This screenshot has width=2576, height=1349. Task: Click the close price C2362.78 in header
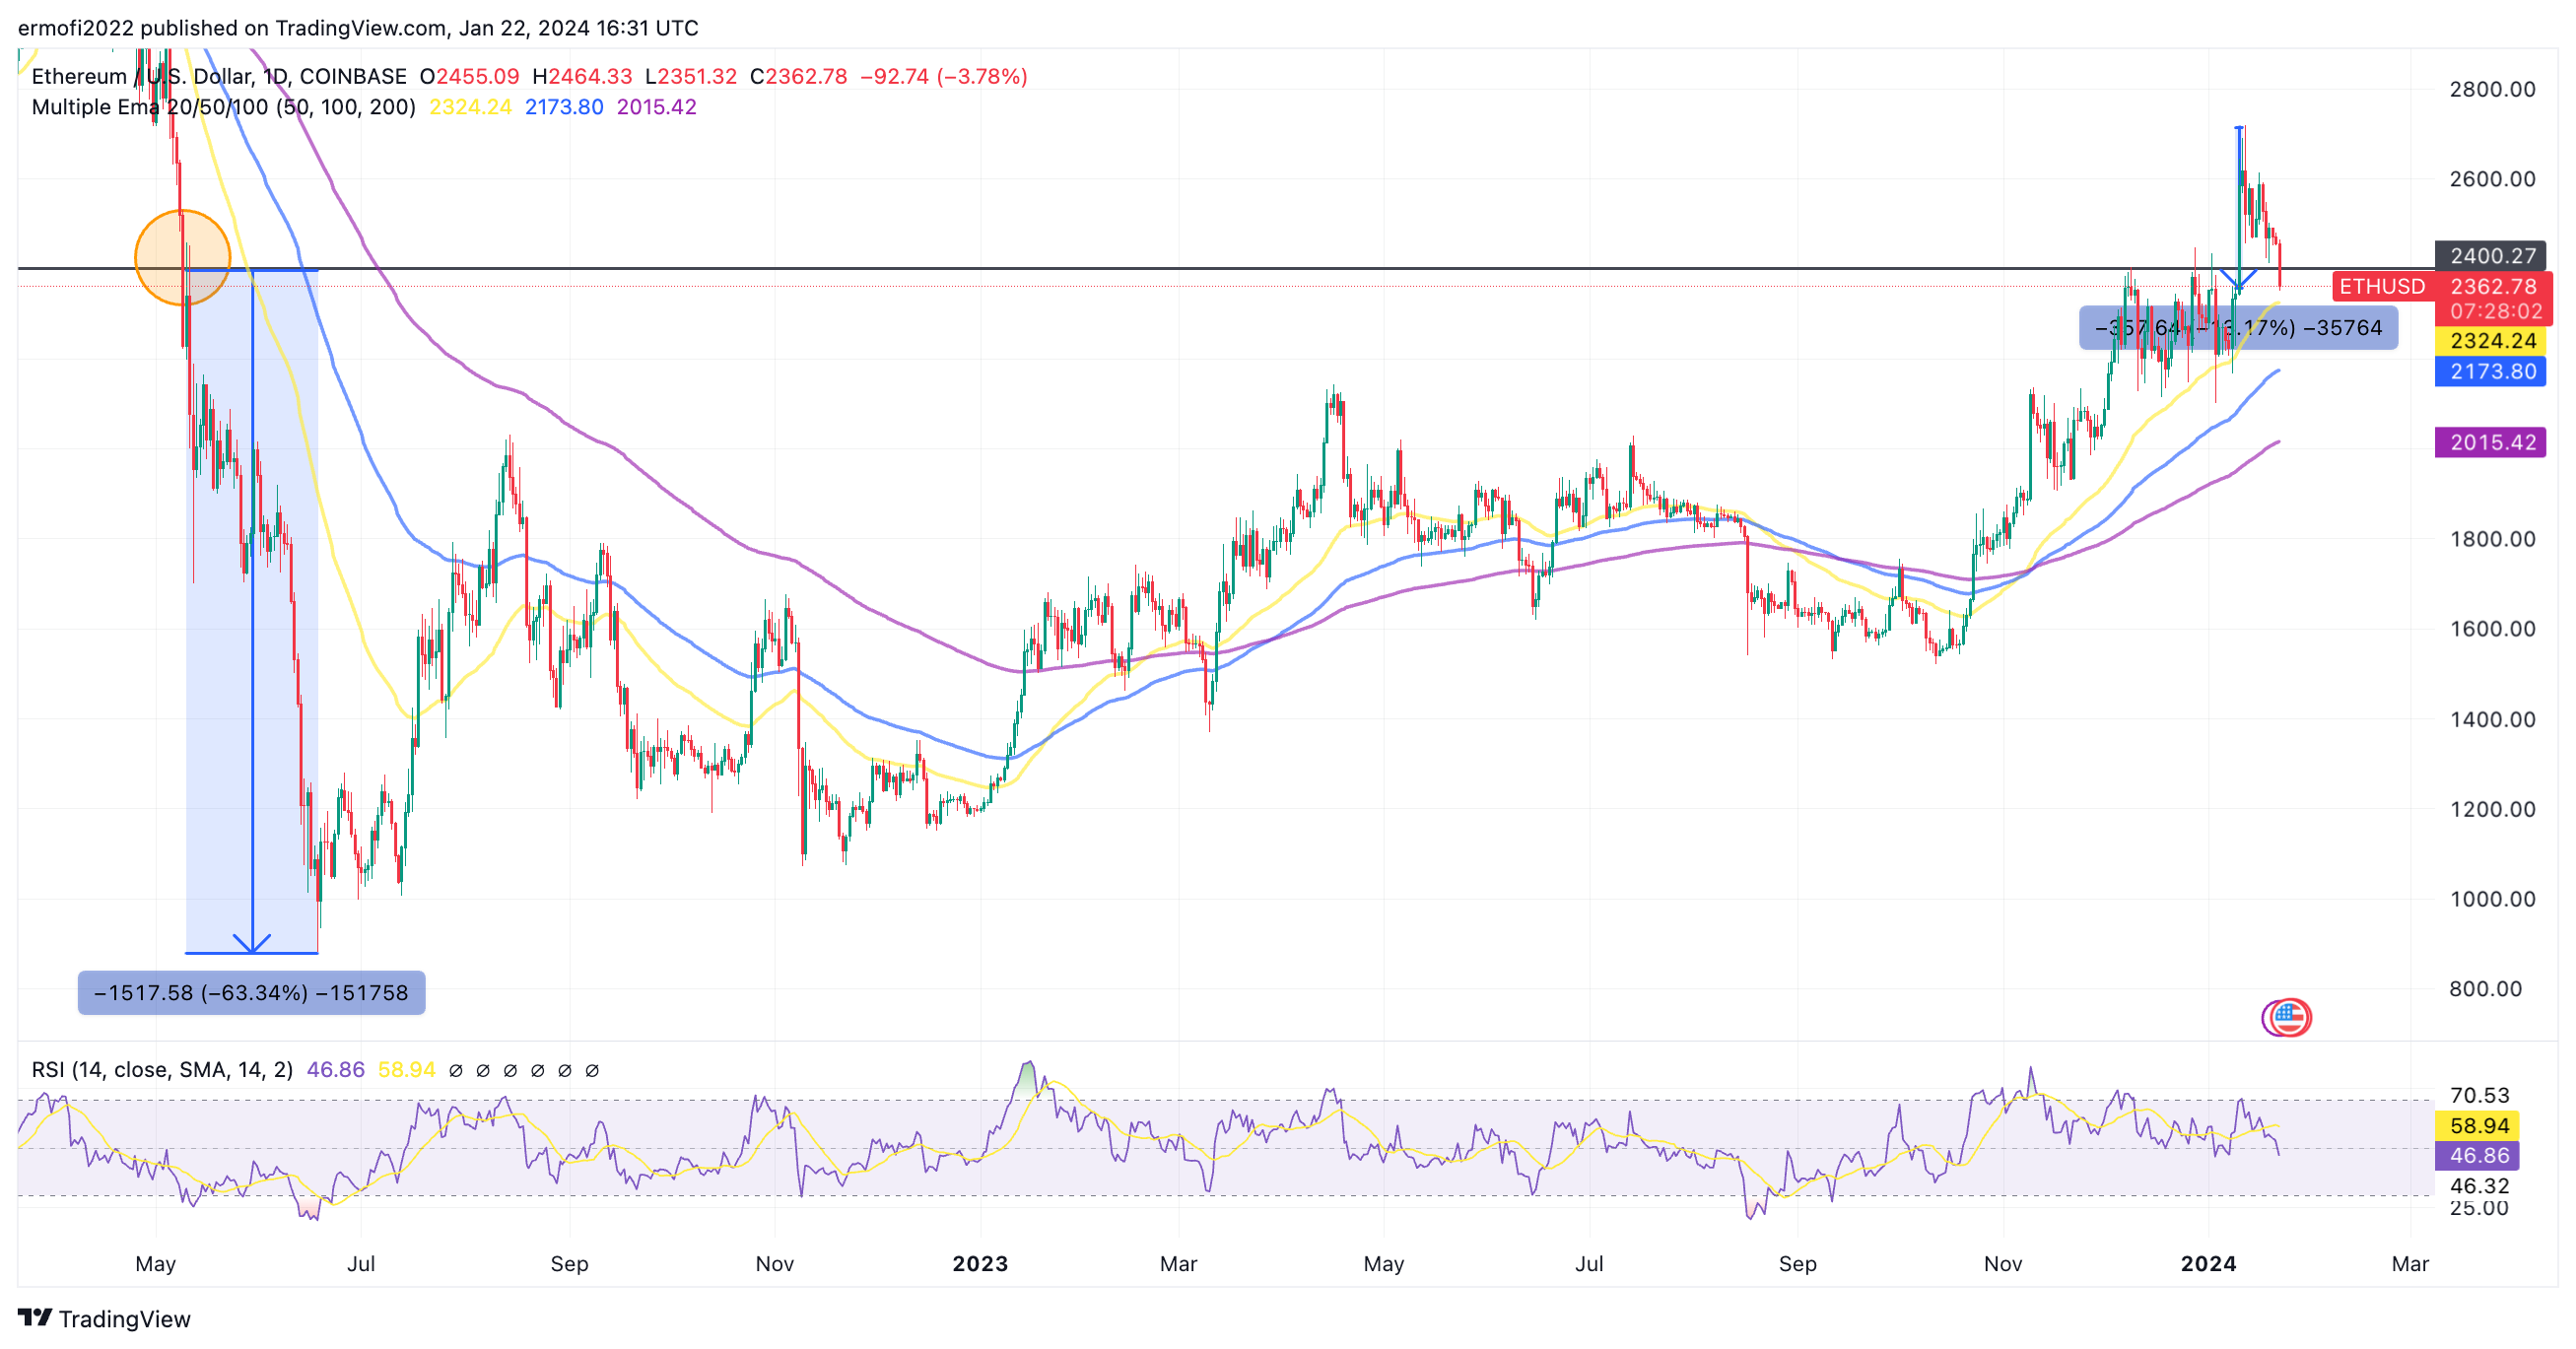coord(798,76)
